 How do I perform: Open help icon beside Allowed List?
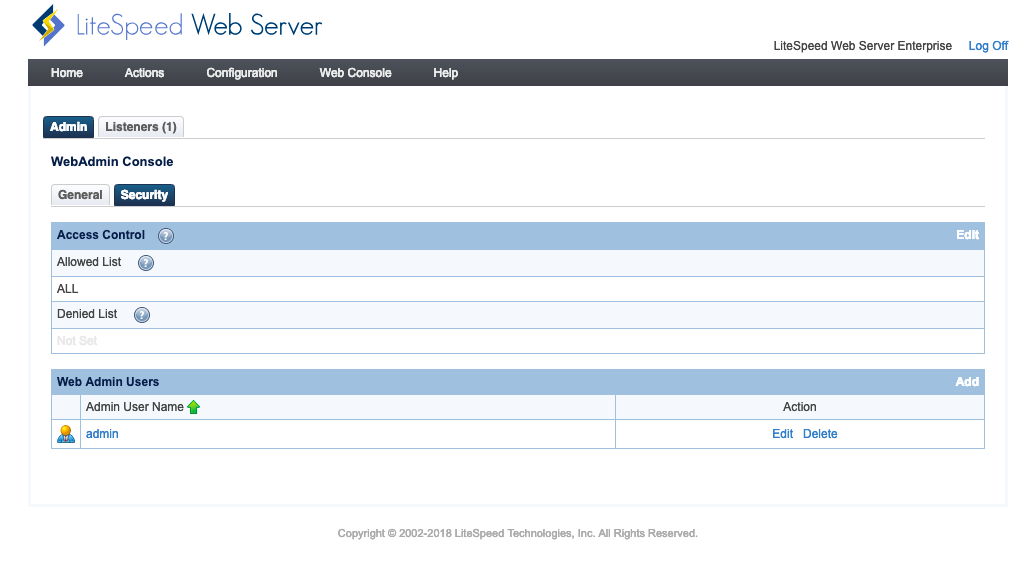coord(146,262)
